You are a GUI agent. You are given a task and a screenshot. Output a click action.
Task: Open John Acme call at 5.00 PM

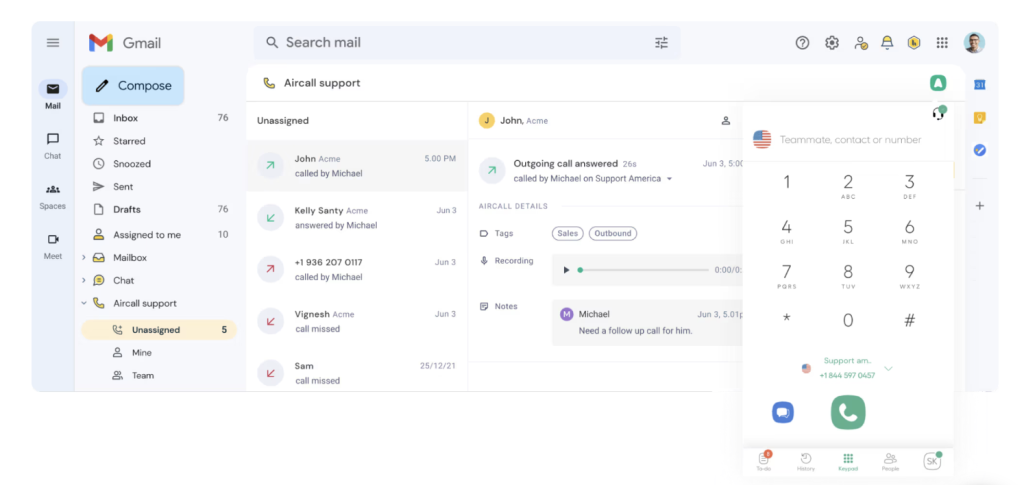357,166
